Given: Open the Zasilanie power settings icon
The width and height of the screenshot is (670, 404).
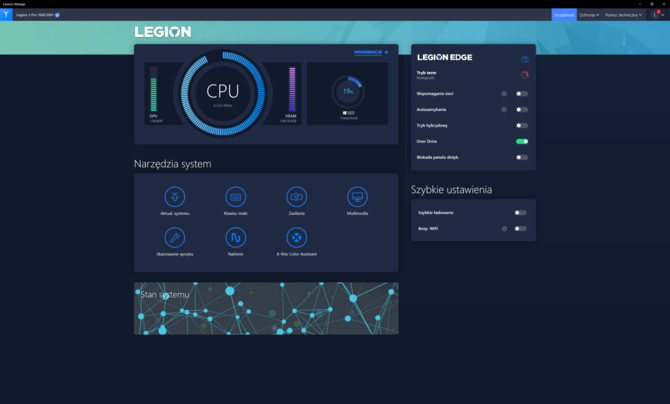Looking at the screenshot, I should pyautogui.click(x=297, y=197).
